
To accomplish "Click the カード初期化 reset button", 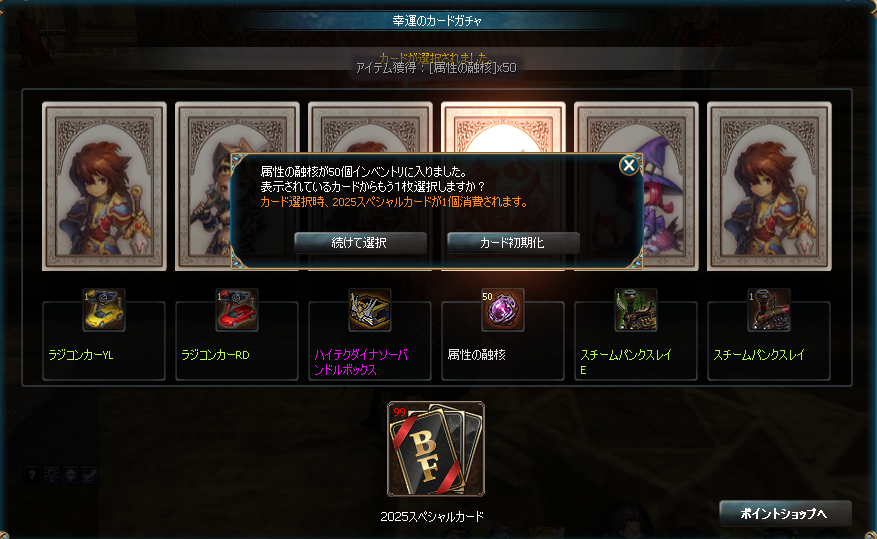I will [513, 243].
